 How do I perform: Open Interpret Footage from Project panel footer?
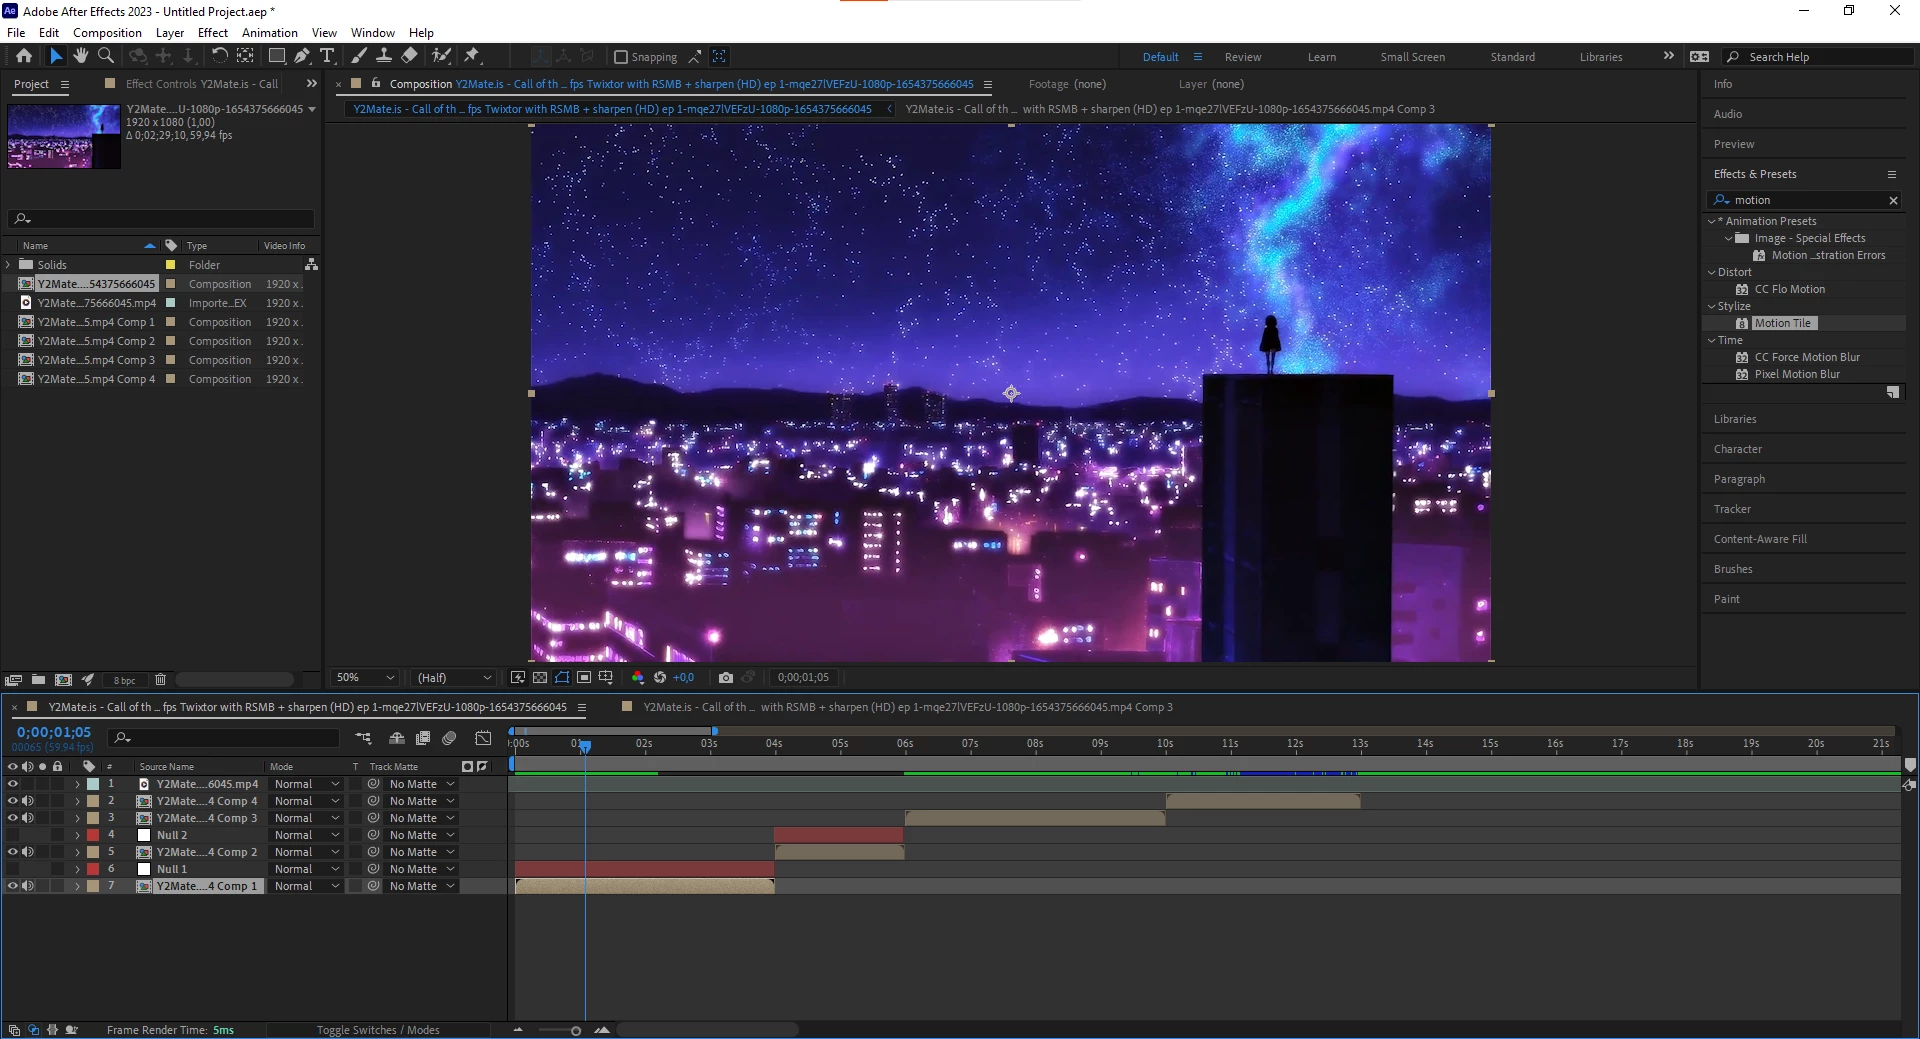(14, 680)
